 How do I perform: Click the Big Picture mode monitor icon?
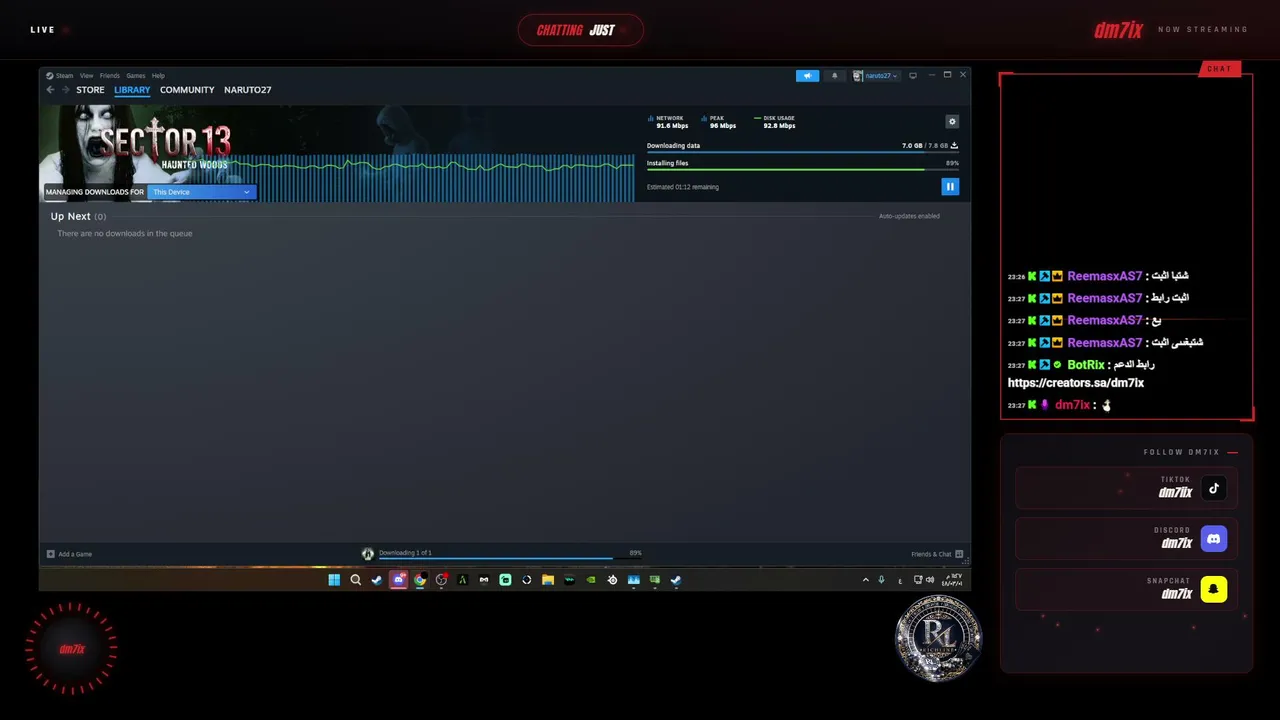pos(912,76)
